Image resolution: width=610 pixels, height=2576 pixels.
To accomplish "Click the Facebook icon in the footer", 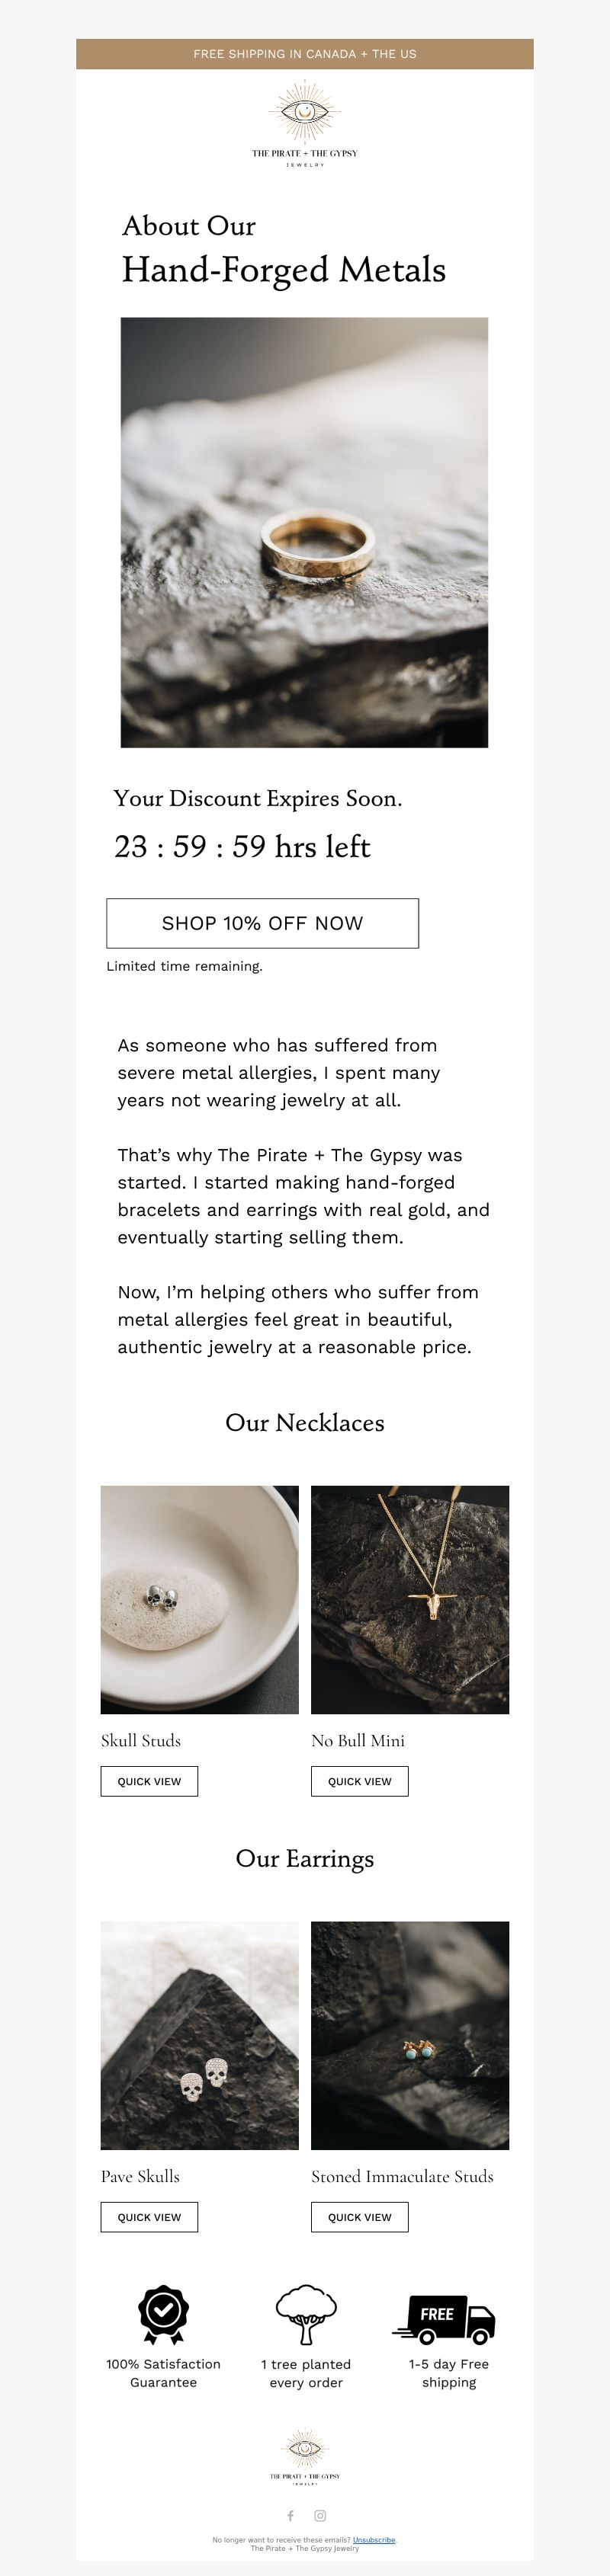I will click(x=291, y=2515).
